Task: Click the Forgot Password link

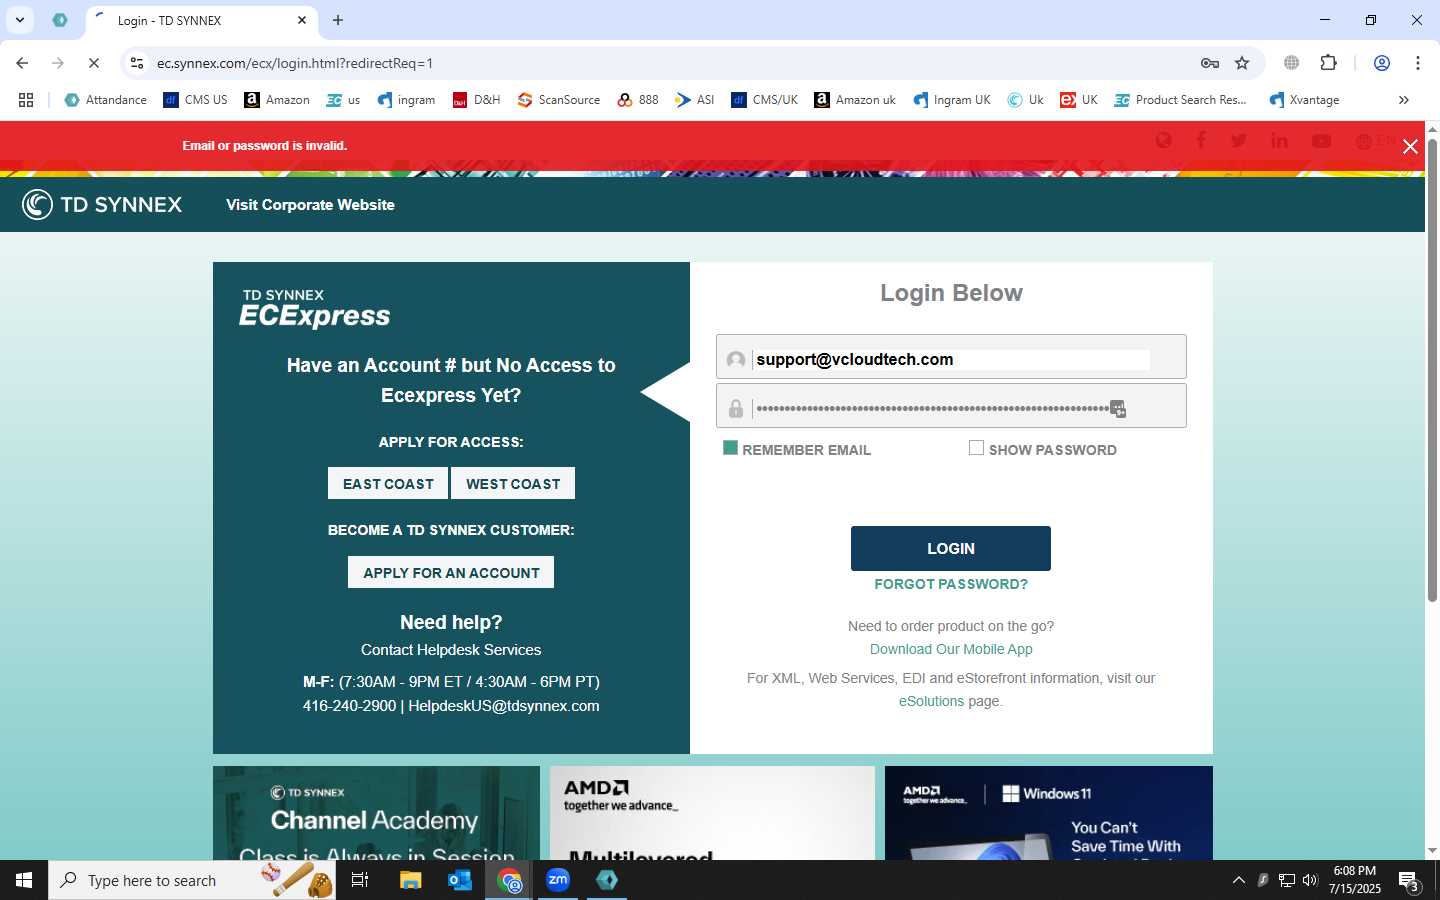Action: point(951,584)
